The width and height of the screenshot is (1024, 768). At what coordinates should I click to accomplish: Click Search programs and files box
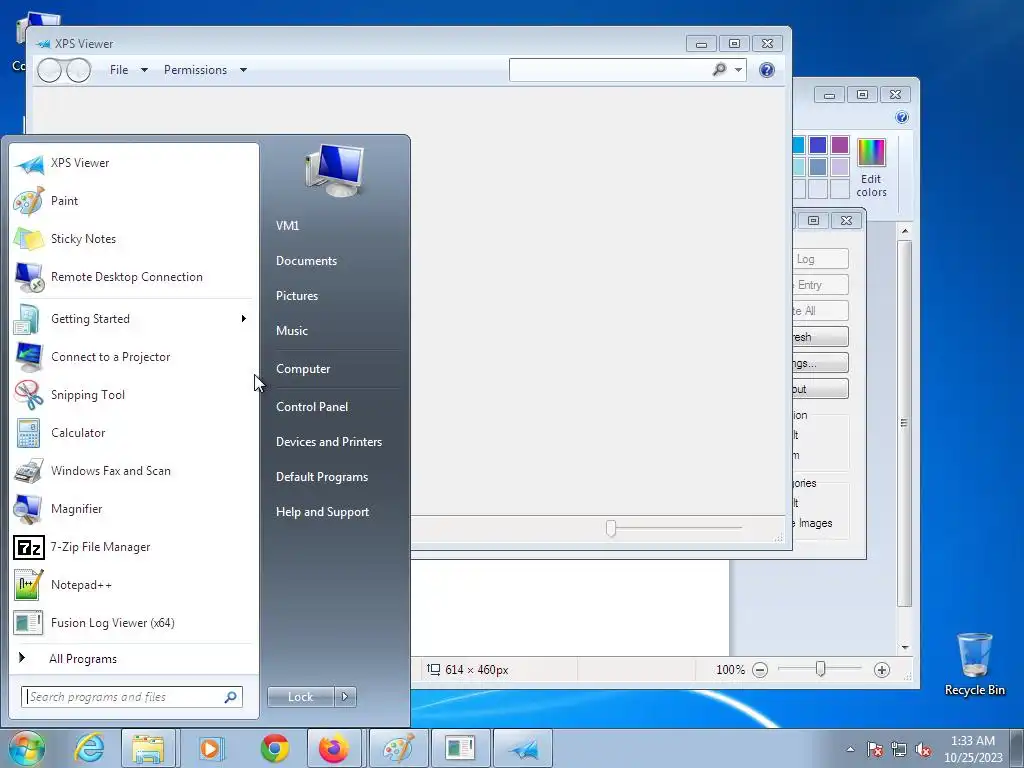132,697
